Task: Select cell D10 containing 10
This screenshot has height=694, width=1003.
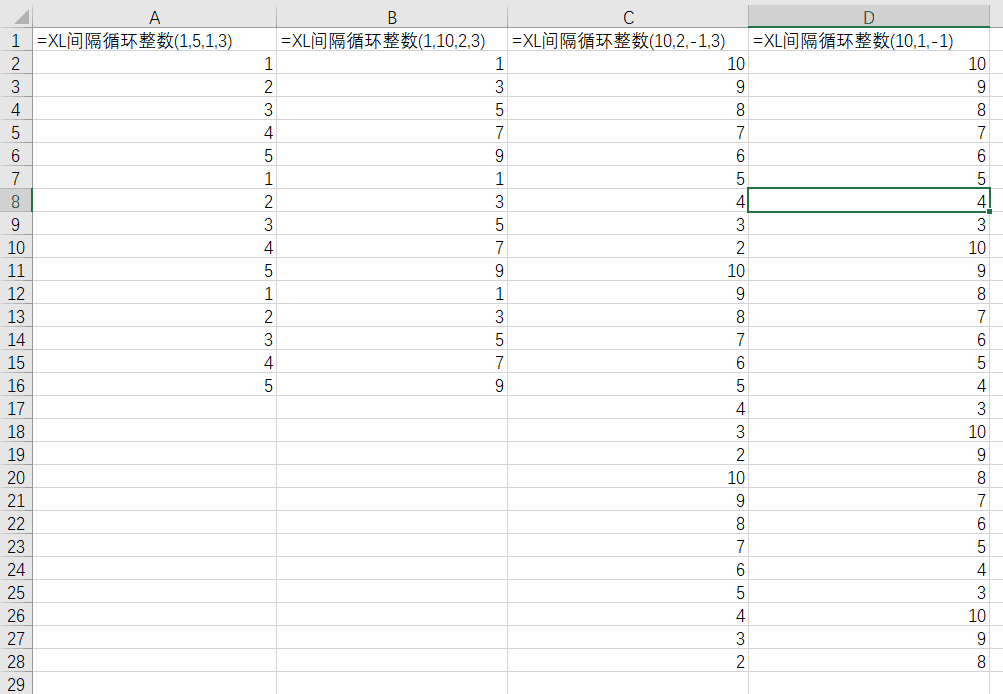Action: pos(869,247)
